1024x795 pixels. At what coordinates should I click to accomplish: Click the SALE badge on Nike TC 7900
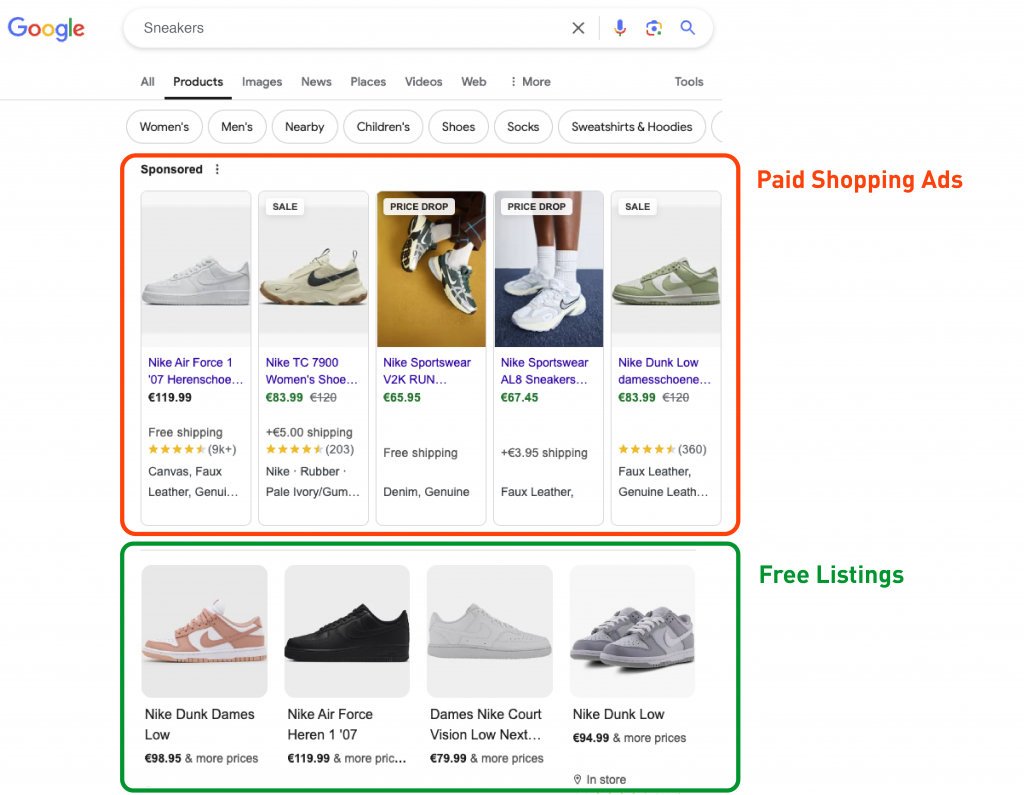[285, 206]
